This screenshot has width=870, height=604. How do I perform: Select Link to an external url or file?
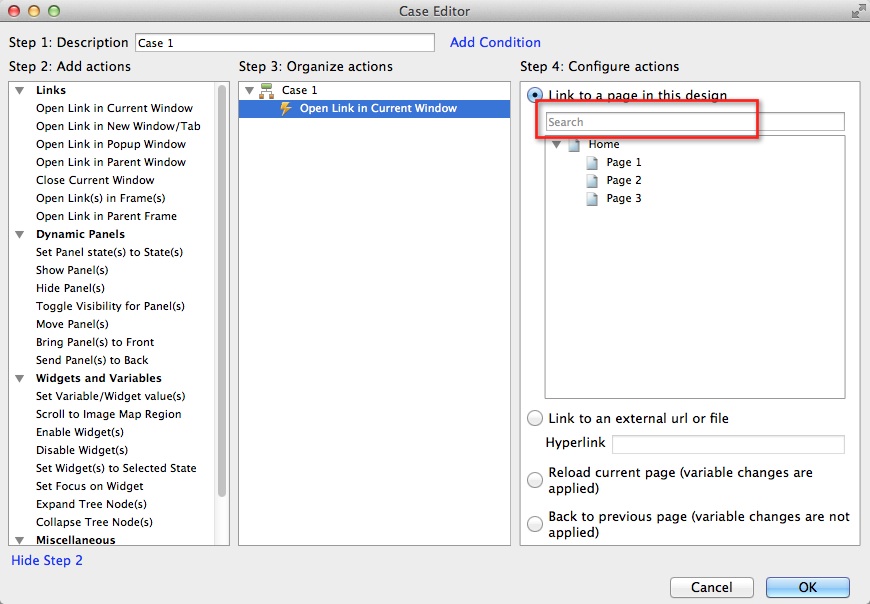coord(535,418)
